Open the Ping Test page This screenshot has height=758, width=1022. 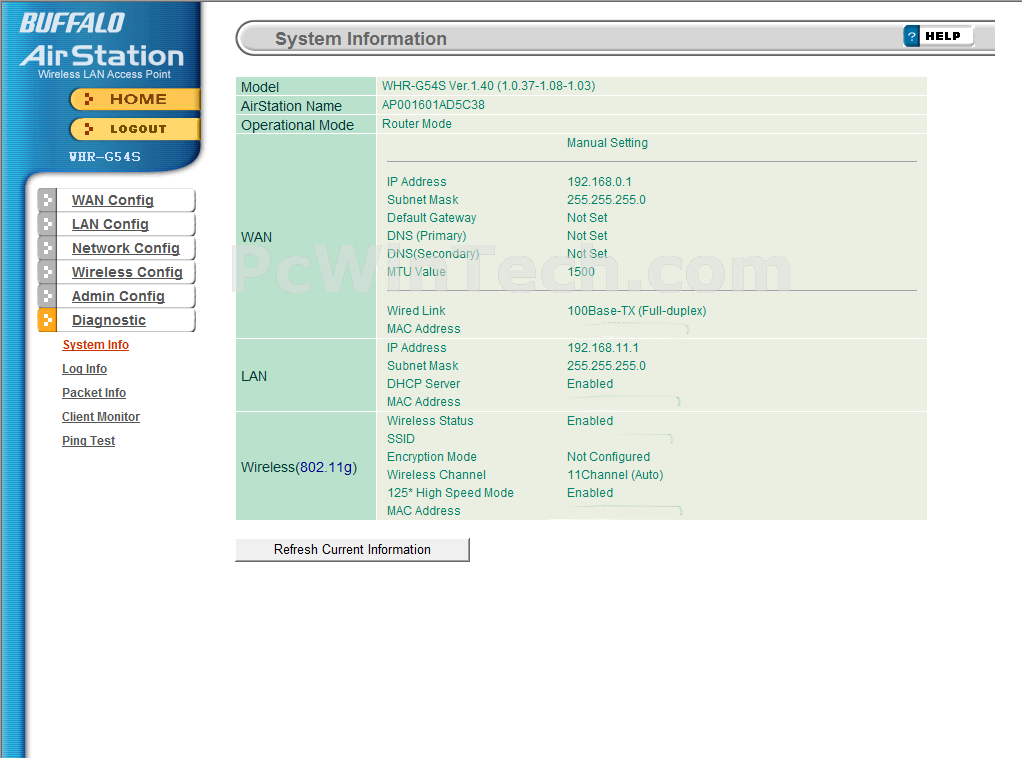pos(88,441)
